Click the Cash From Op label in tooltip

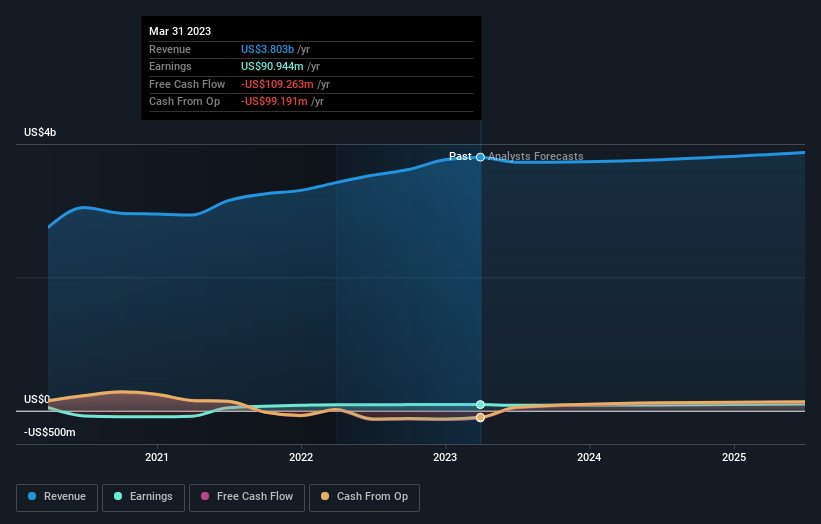pyautogui.click(x=184, y=102)
